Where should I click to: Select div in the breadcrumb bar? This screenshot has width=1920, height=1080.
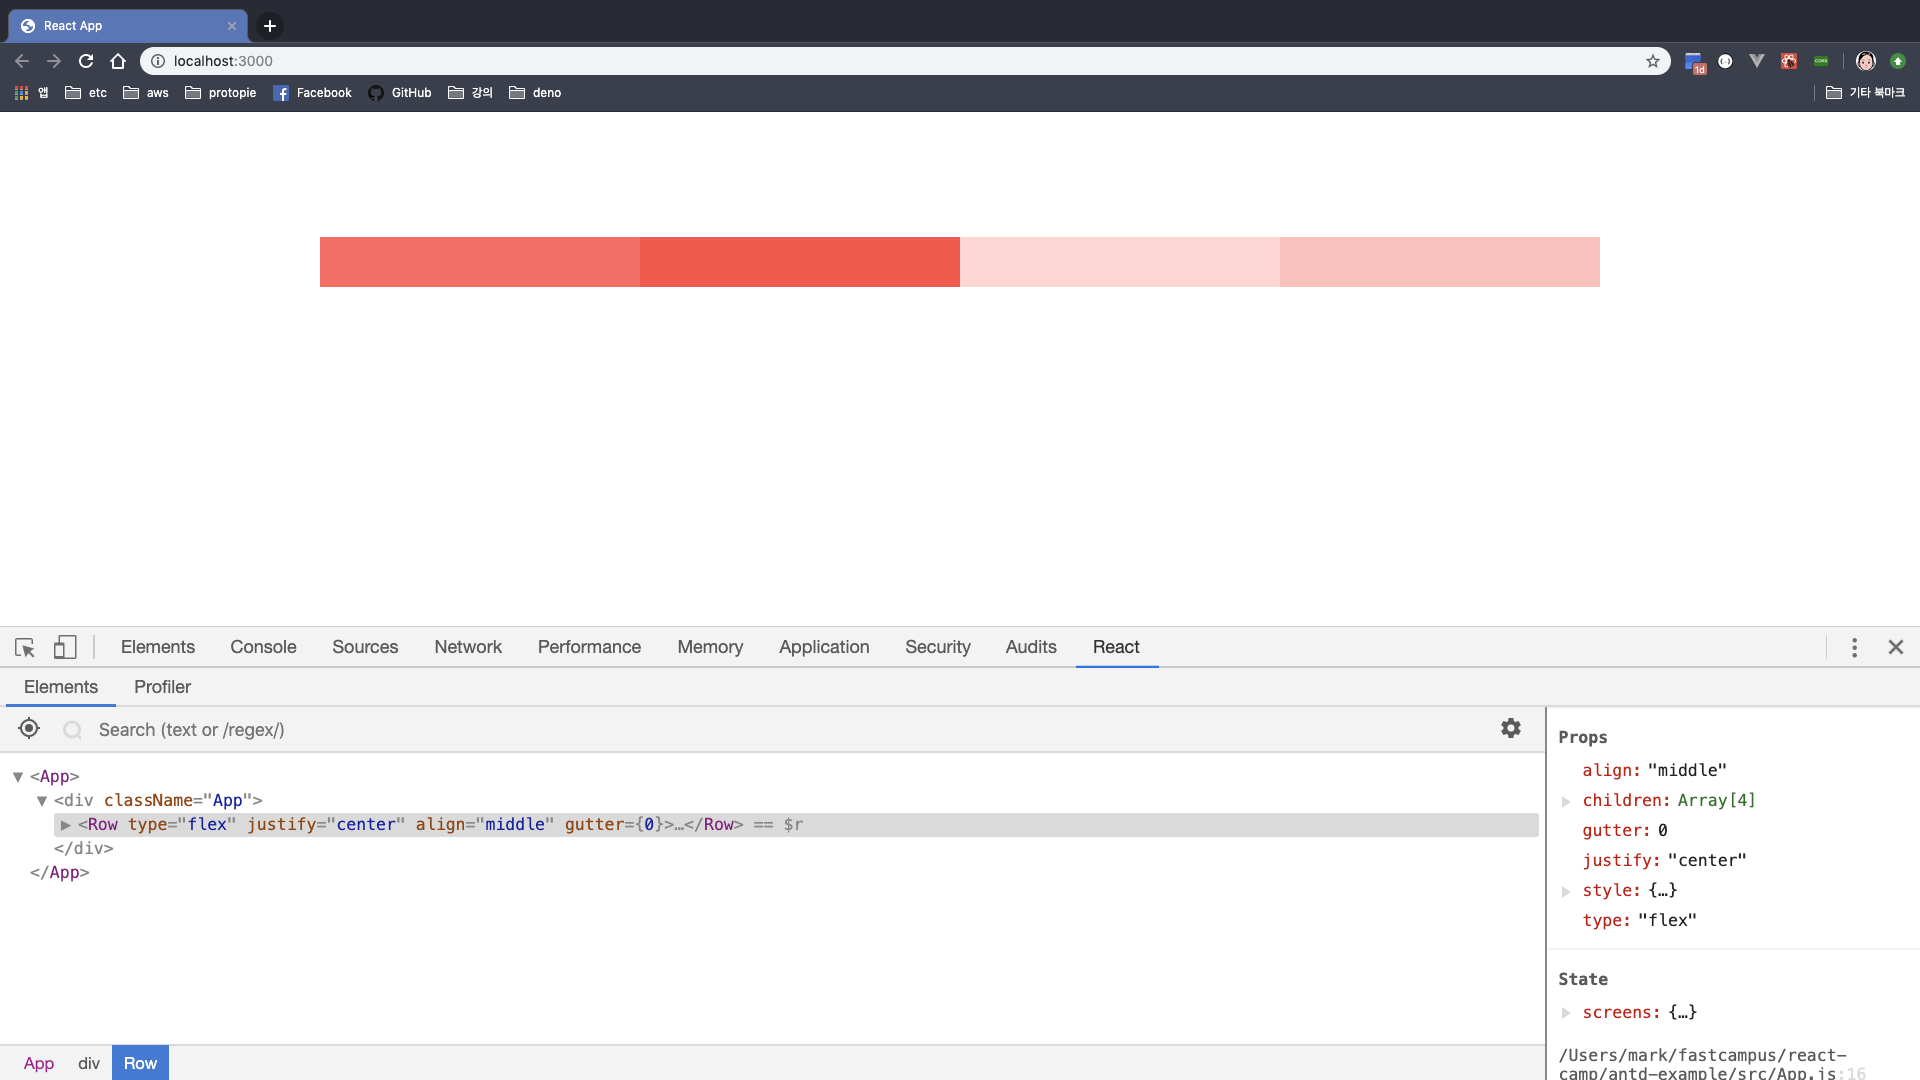[x=89, y=1064]
